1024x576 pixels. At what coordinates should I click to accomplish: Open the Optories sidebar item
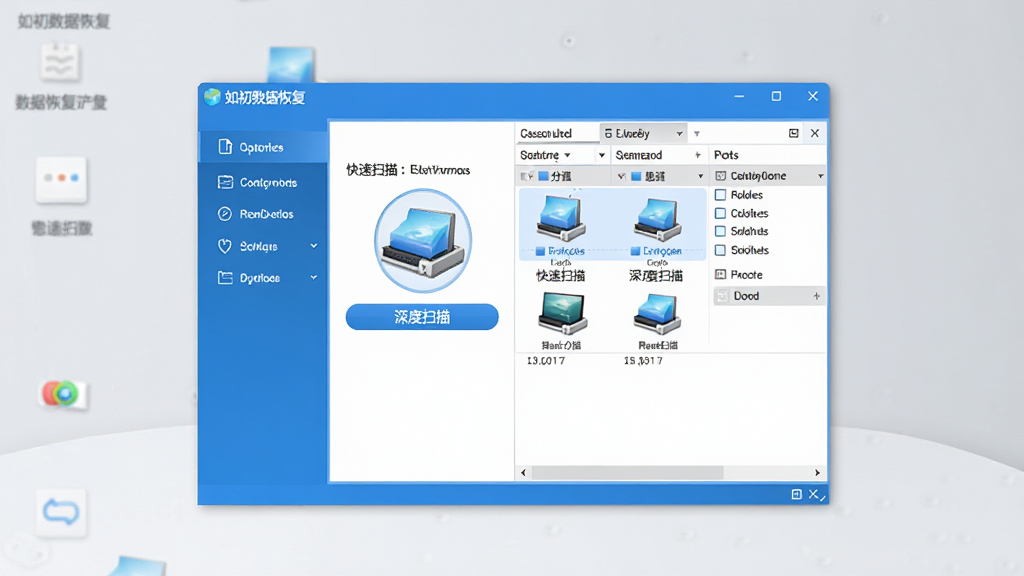263,147
